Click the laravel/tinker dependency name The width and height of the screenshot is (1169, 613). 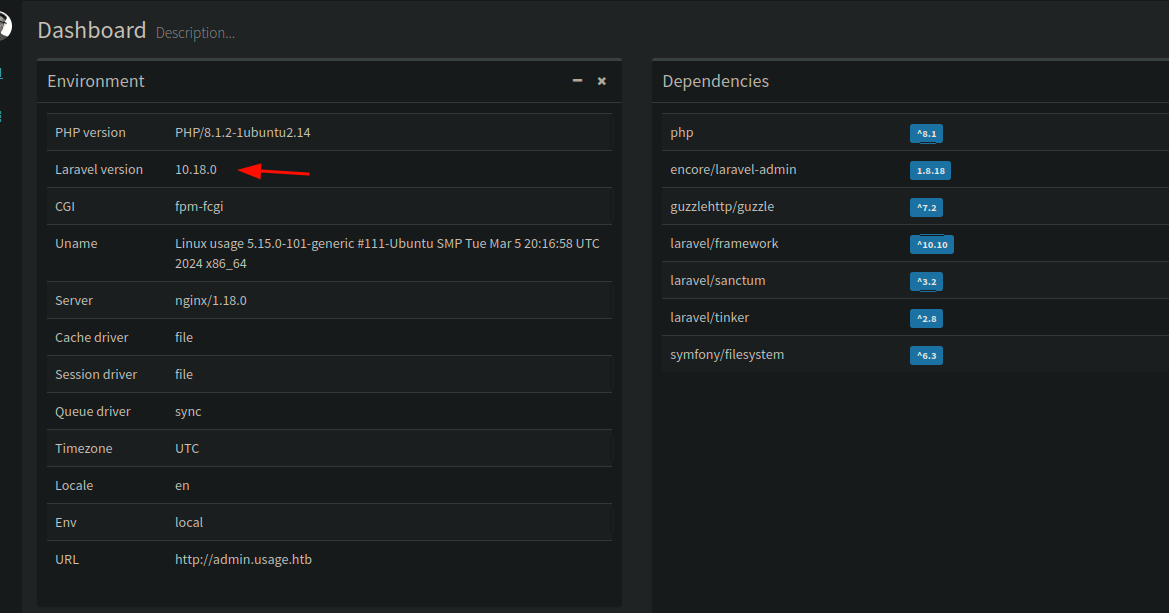710,318
